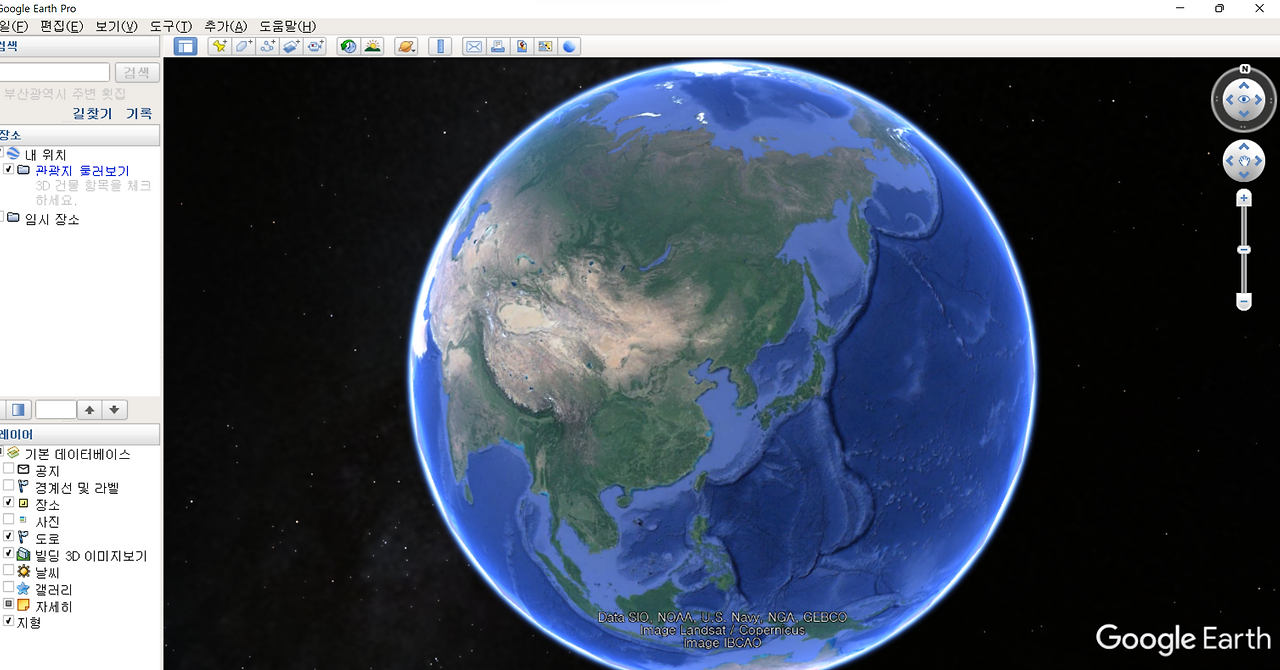Uncheck the 관광지 둘러보기 checkbox
1280x670 pixels.
pyautogui.click(x=8, y=170)
